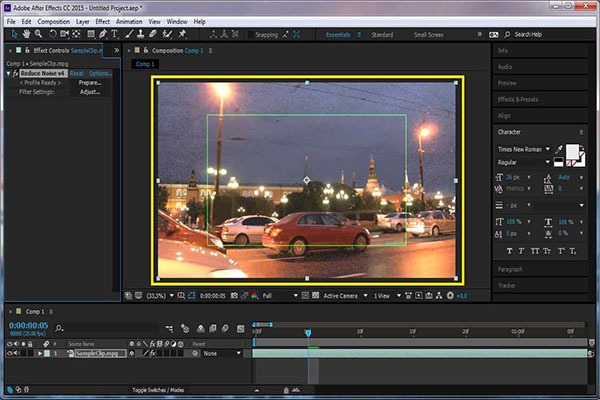Viewport: 600px width, 400px height.
Task: Take a snapshot with camera icon
Action: [x=234, y=296]
